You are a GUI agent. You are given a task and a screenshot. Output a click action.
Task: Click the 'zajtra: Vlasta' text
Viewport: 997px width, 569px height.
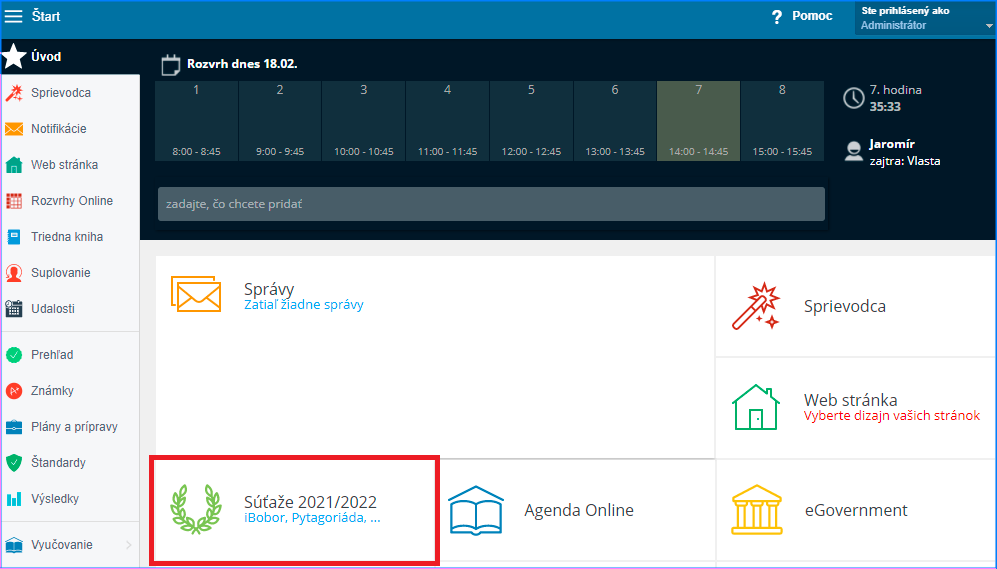(905, 161)
